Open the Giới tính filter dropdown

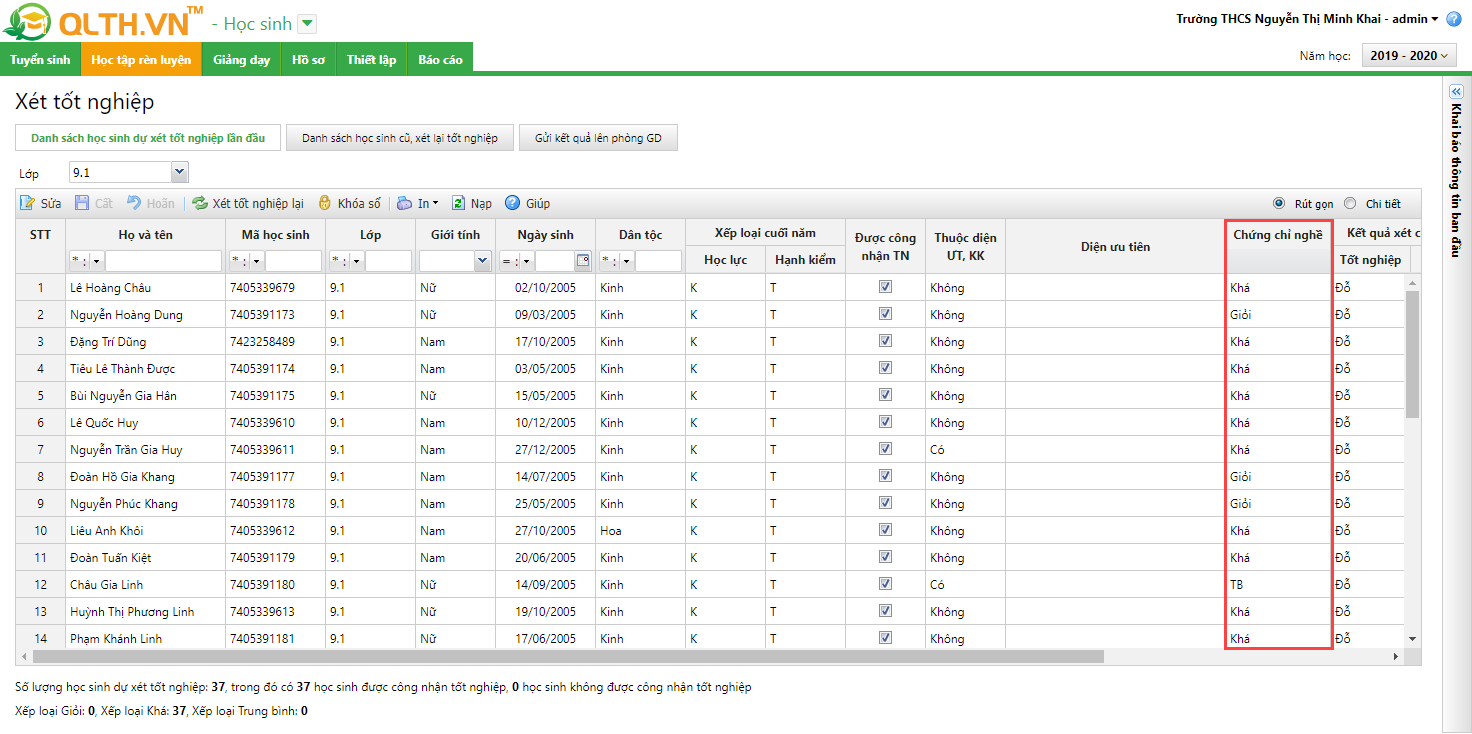pos(482,261)
